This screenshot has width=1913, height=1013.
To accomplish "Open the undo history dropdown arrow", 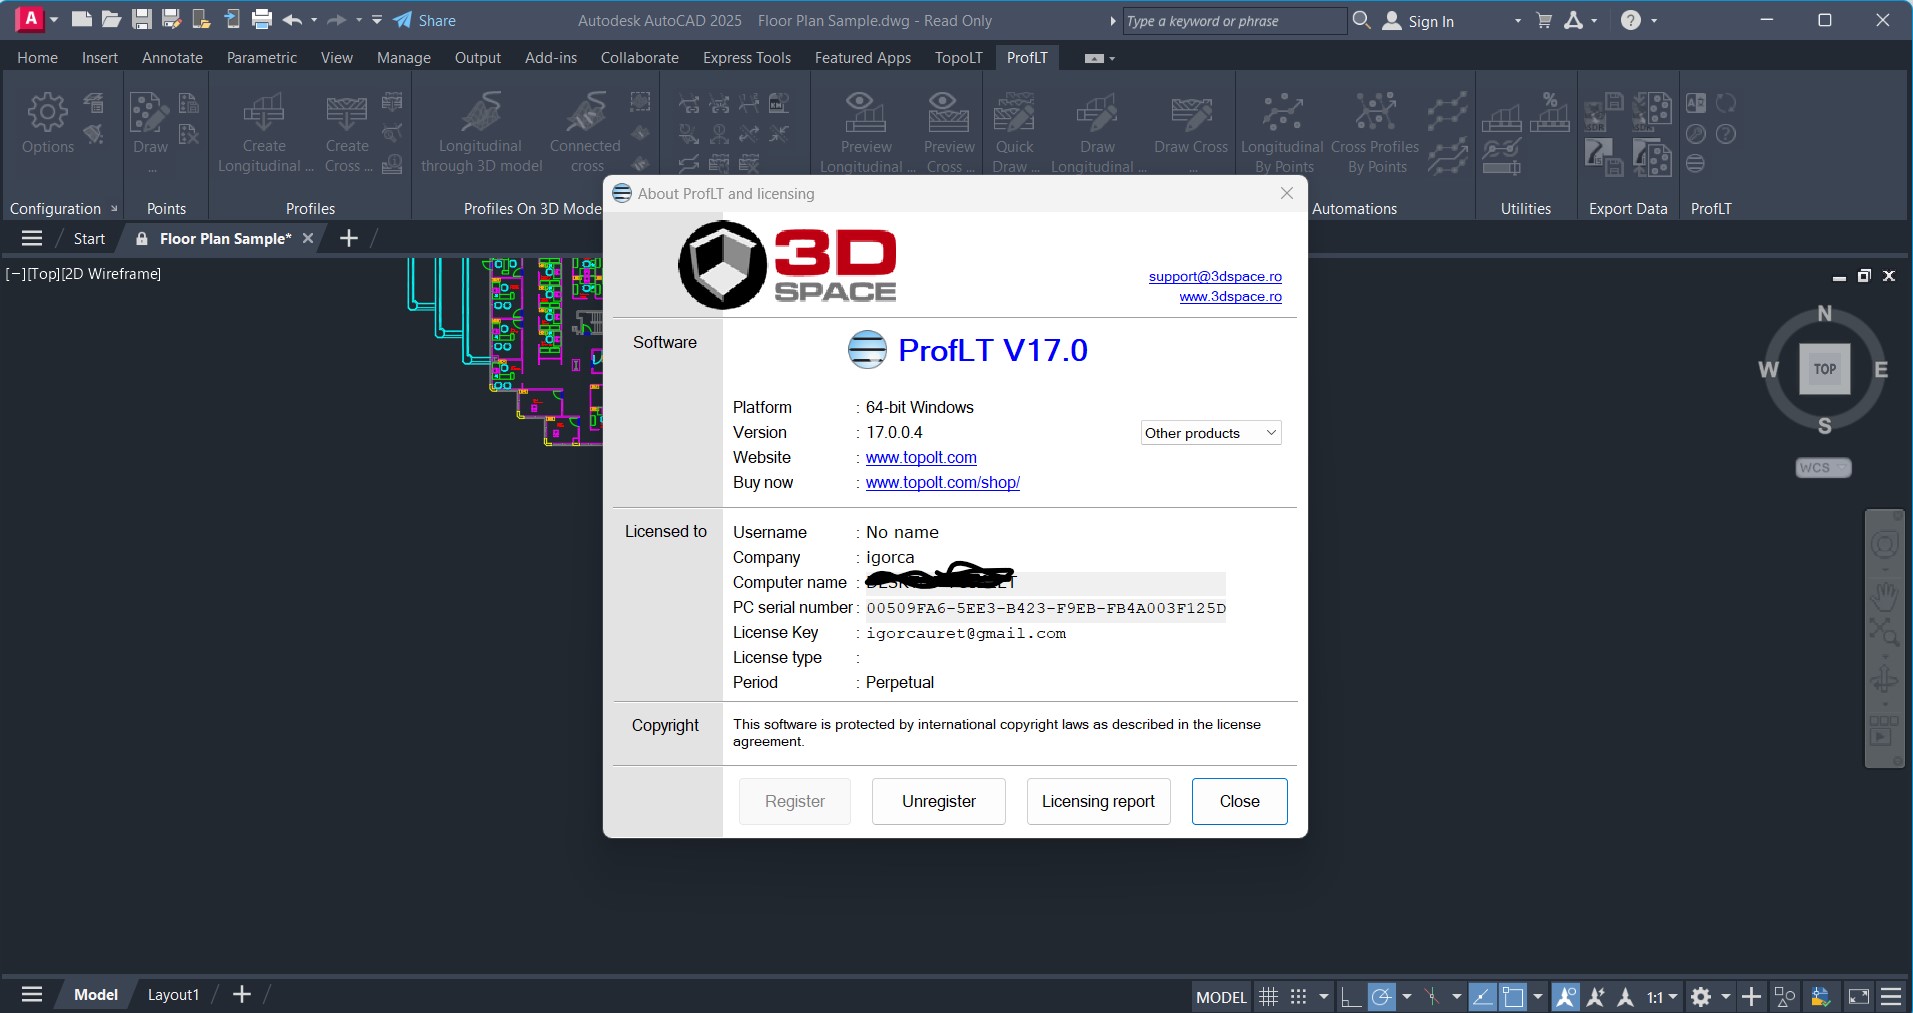I will coord(314,20).
